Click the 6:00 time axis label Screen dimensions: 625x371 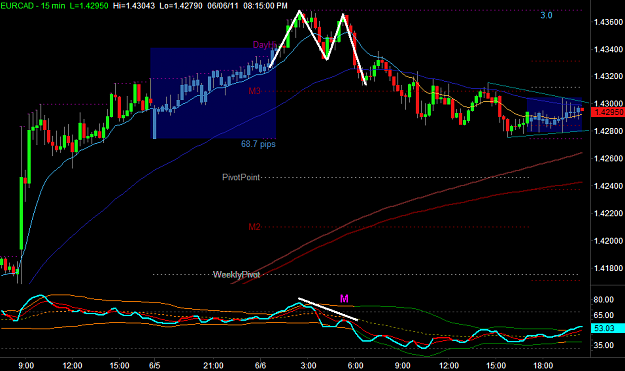point(355,365)
